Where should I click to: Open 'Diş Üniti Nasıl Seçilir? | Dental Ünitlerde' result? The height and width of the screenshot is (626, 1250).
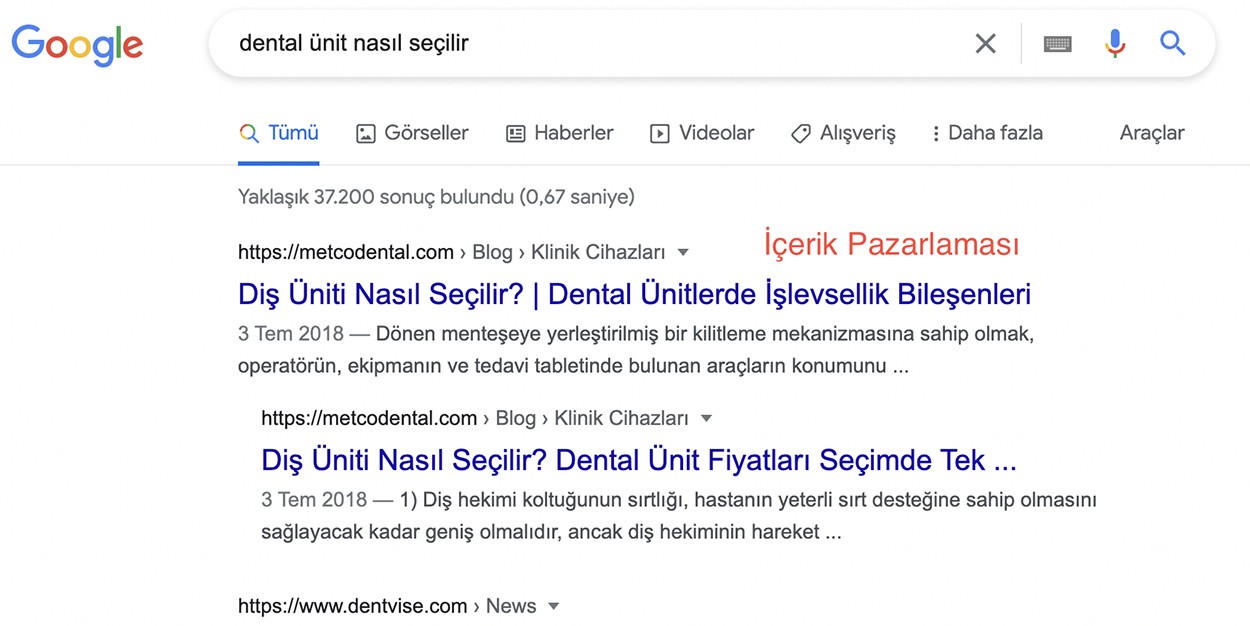pos(634,294)
